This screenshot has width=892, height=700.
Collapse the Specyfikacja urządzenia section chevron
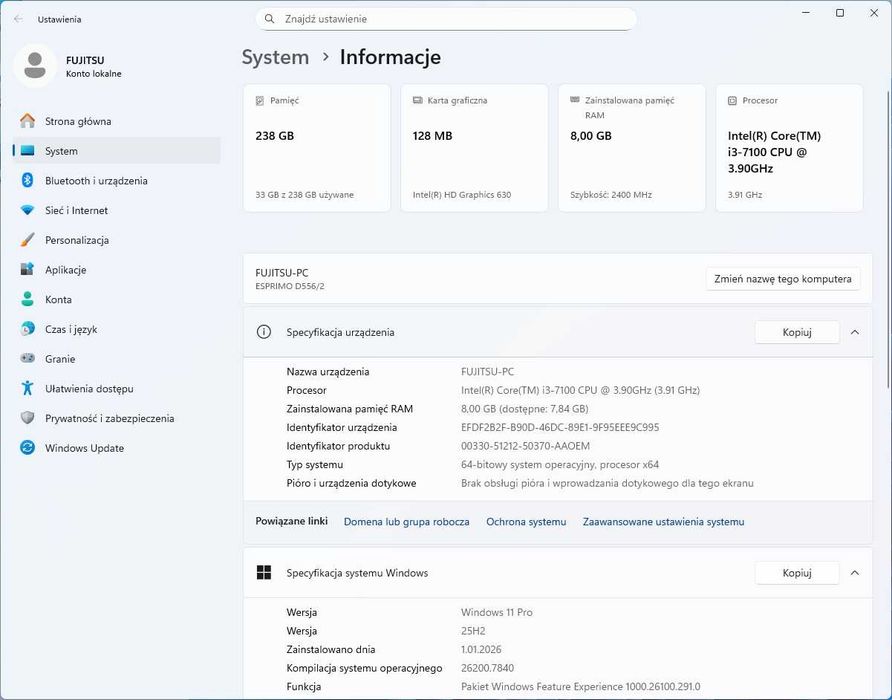[x=854, y=332]
